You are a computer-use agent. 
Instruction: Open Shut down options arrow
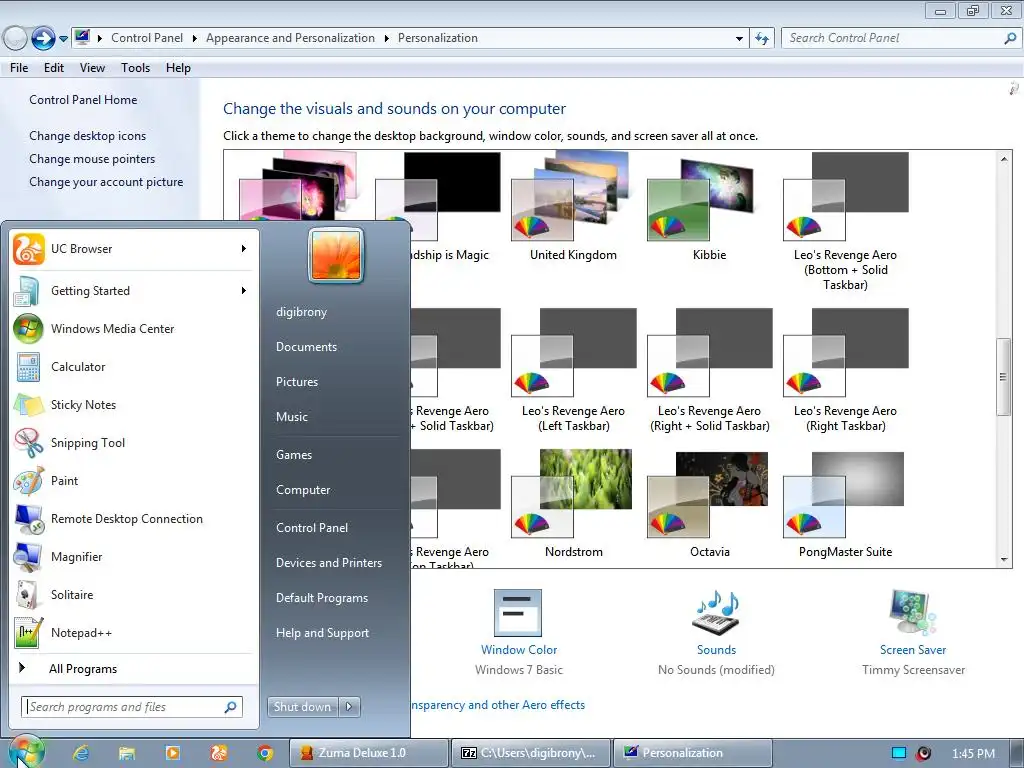click(349, 707)
